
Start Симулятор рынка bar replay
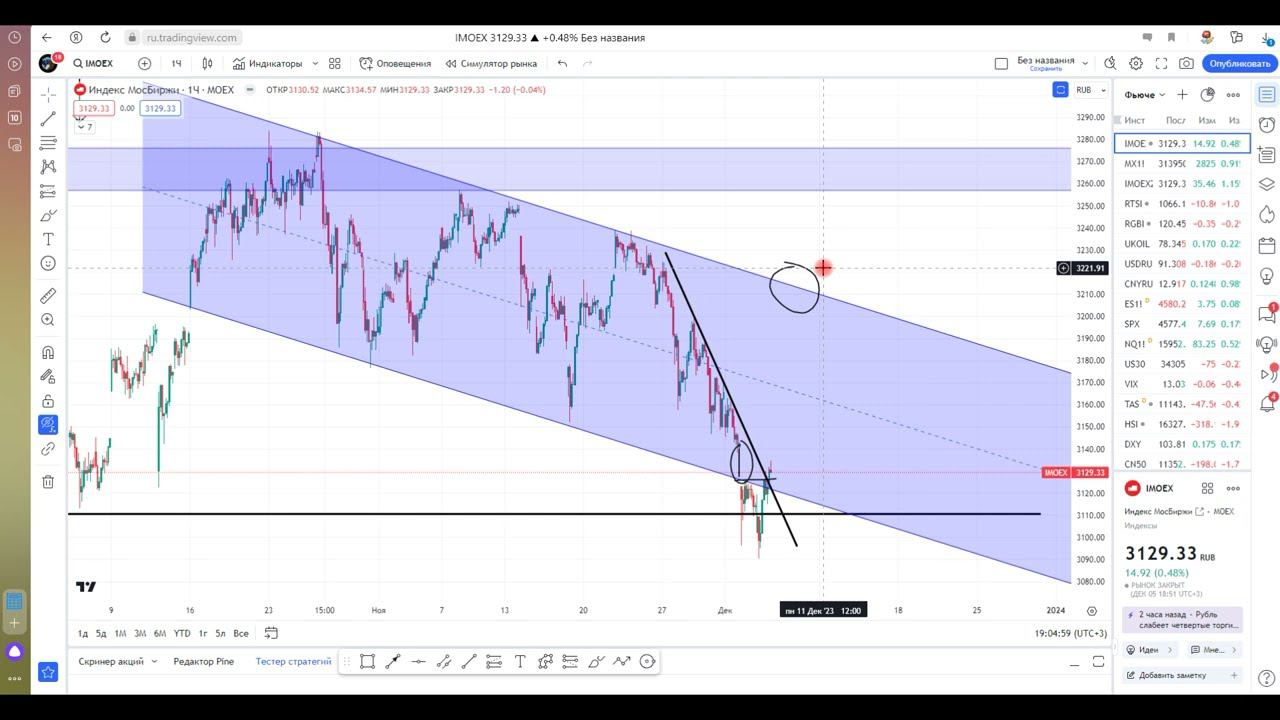491,63
